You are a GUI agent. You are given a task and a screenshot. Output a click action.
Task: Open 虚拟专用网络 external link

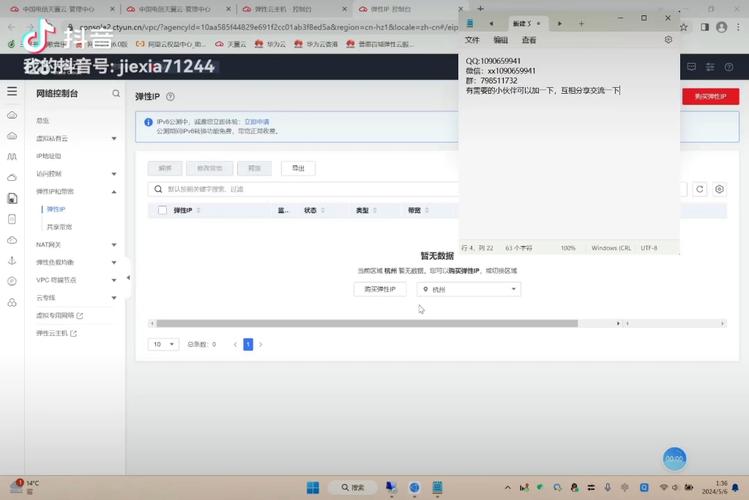point(60,315)
